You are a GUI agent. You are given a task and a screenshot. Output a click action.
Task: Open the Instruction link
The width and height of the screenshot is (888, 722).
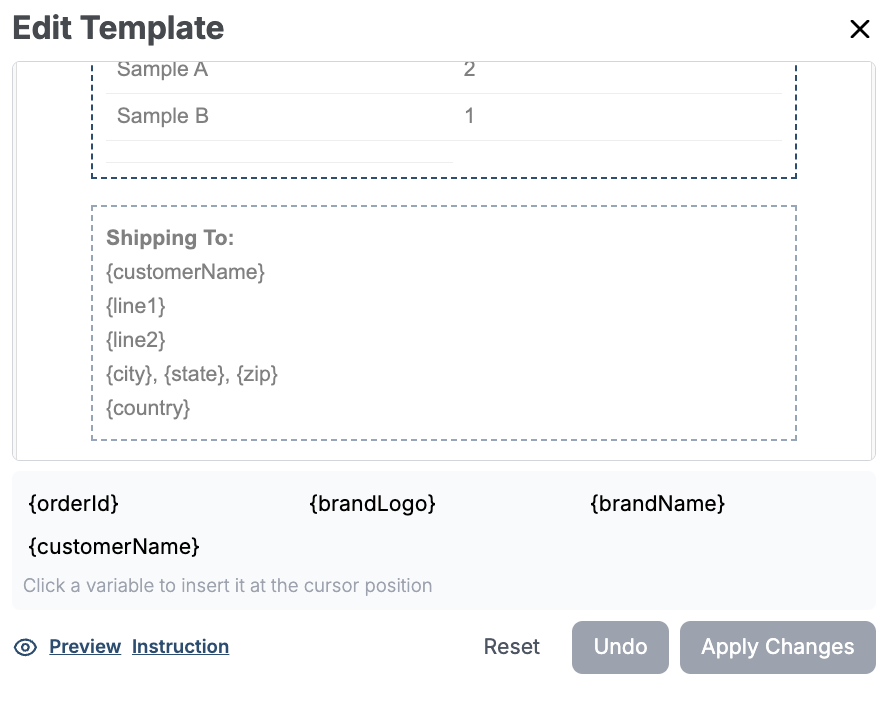[x=180, y=647]
